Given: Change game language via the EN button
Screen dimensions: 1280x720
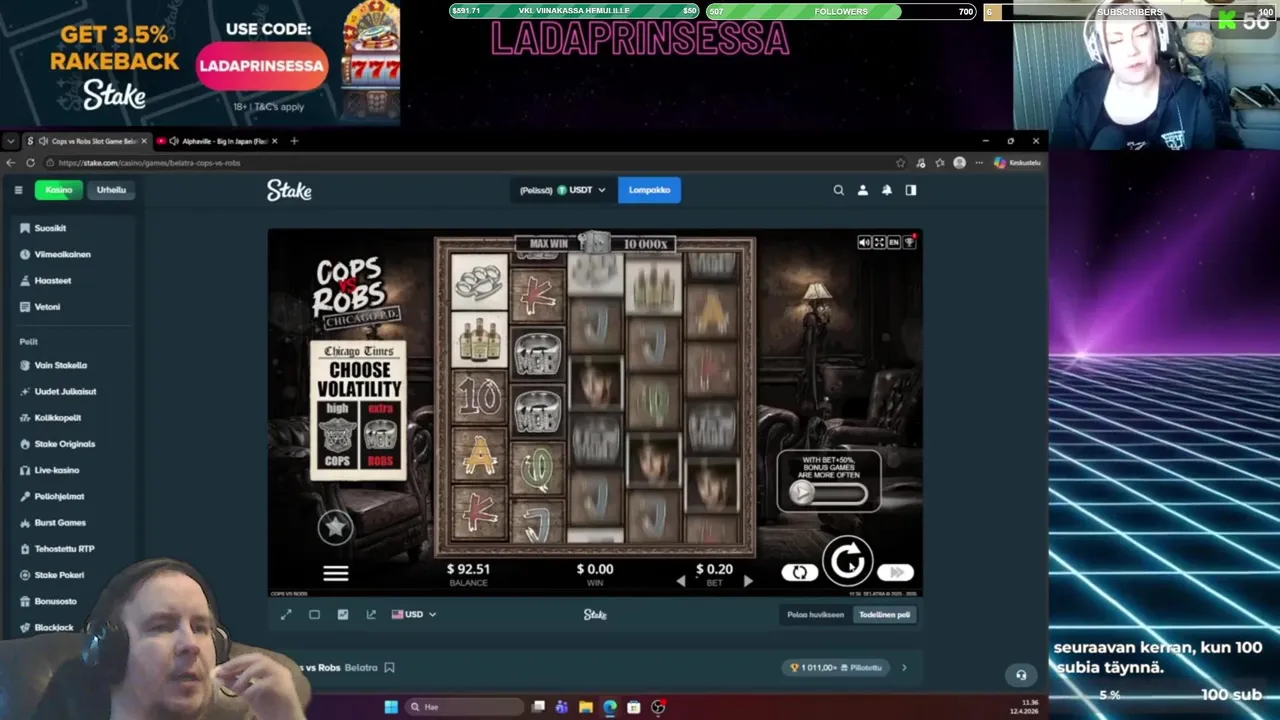Looking at the screenshot, I should click(x=894, y=242).
